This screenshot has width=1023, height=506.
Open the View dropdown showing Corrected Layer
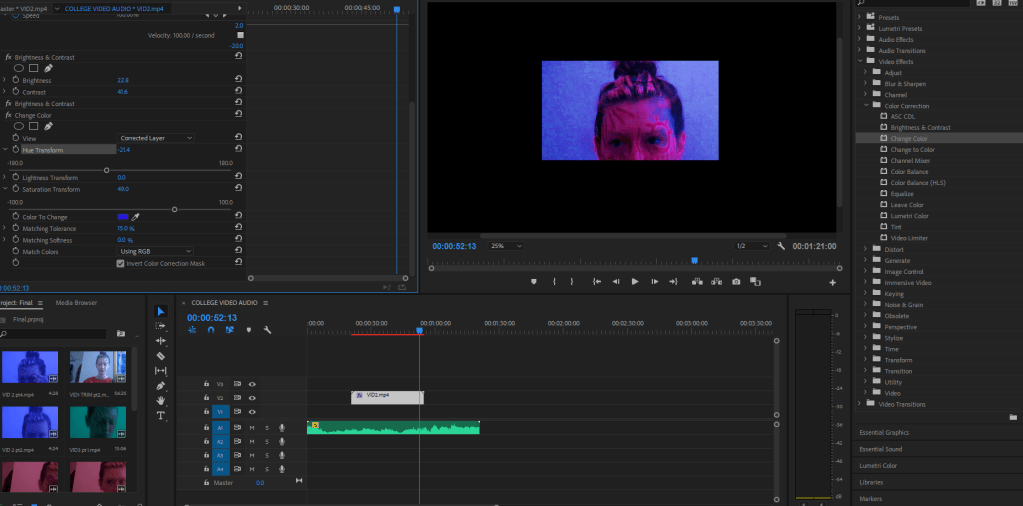pos(156,138)
